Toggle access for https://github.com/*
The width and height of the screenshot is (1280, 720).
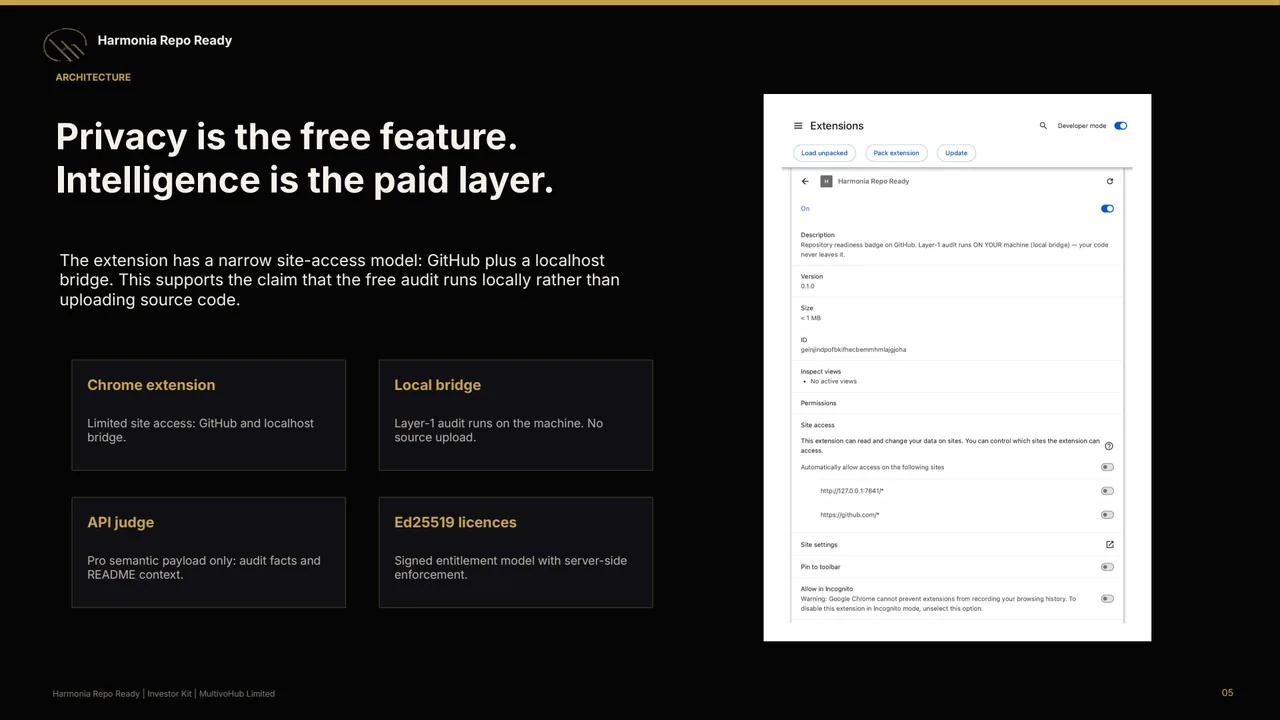click(x=1107, y=515)
